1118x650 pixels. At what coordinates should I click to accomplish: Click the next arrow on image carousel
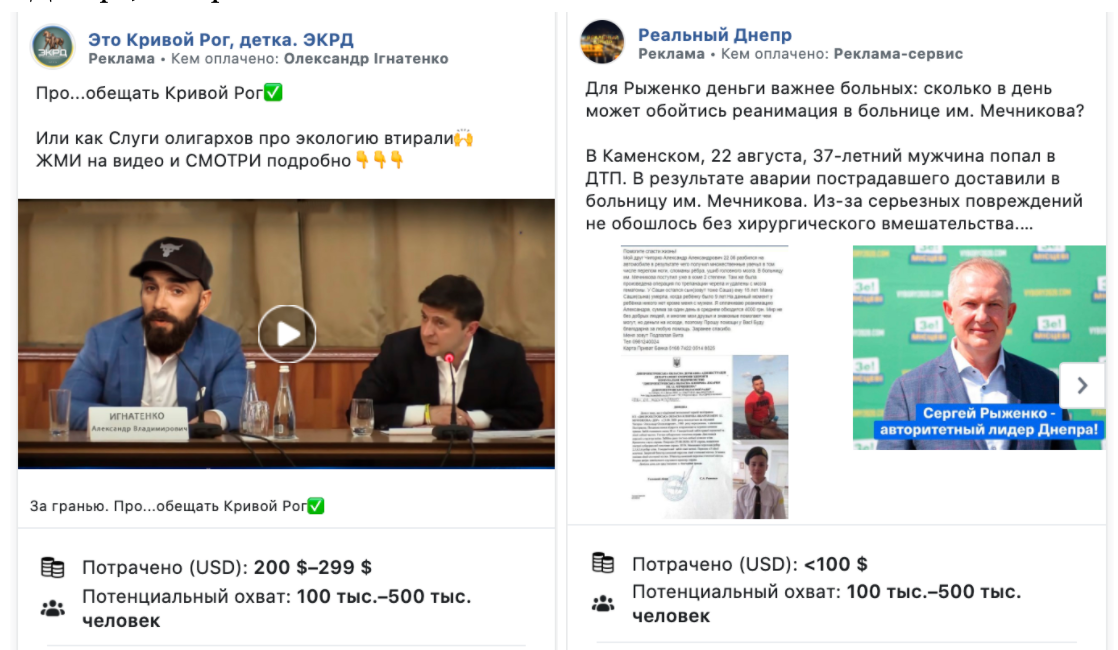click(x=1082, y=386)
